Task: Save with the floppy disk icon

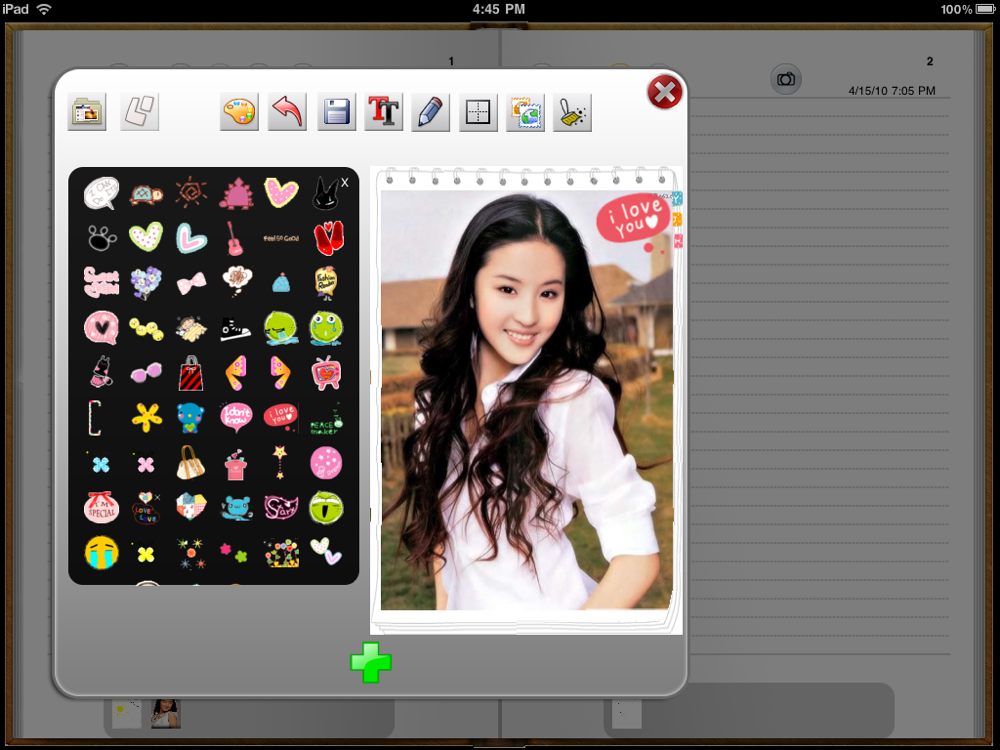Action: coord(337,112)
